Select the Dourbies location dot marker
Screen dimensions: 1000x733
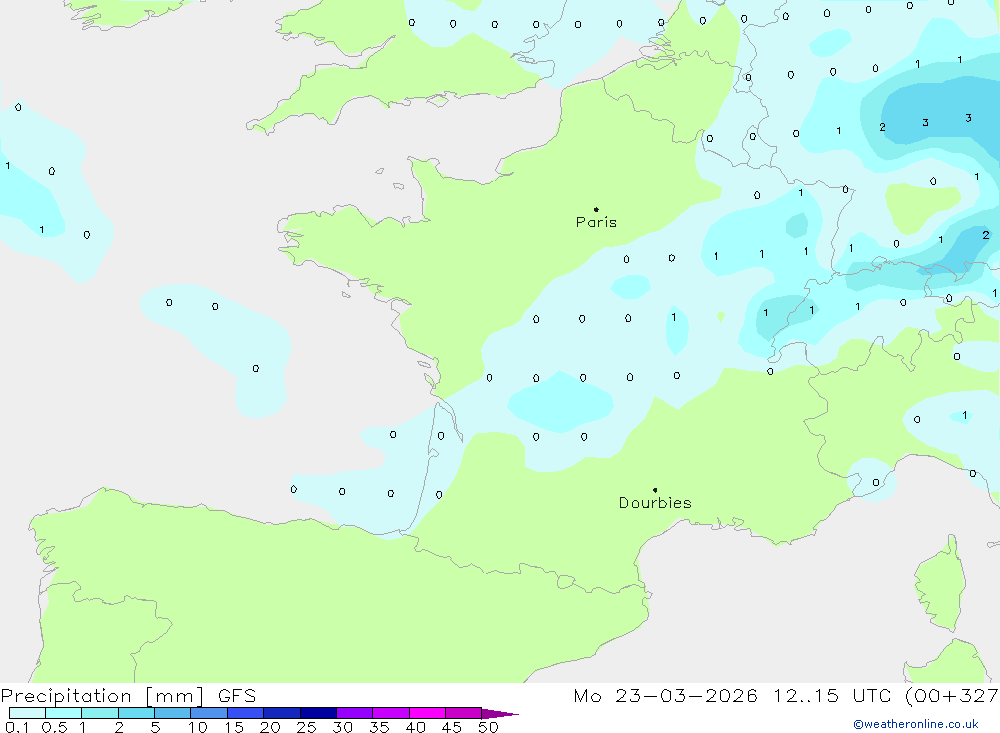coord(655,490)
